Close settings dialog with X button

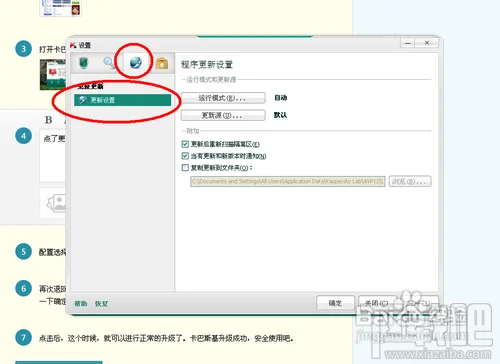tap(427, 43)
